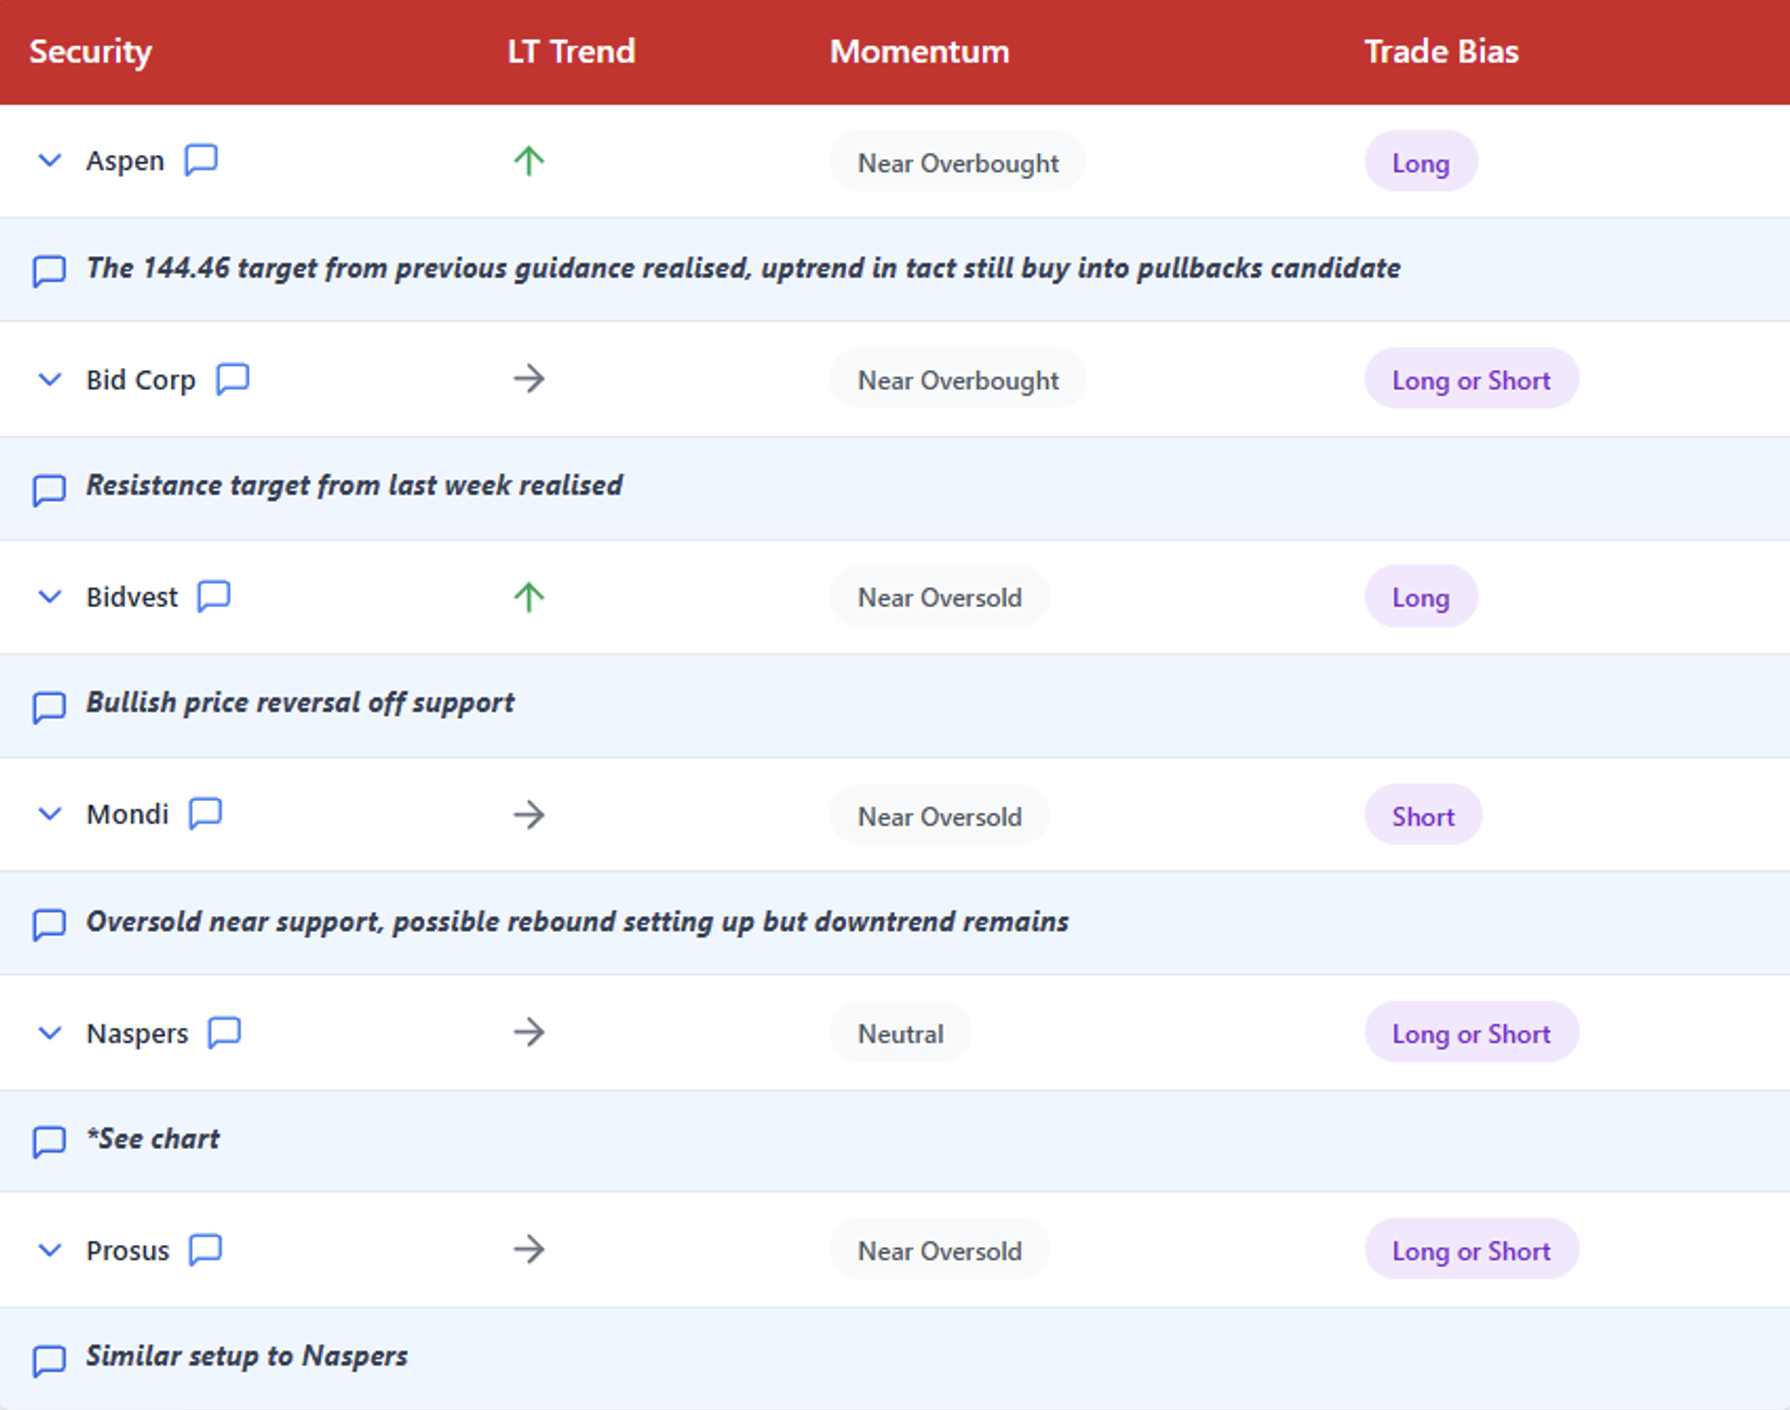This screenshot has width=1790, height=1410.
Task: Open the comment icon next to Mondi
Action: point(205,814)
